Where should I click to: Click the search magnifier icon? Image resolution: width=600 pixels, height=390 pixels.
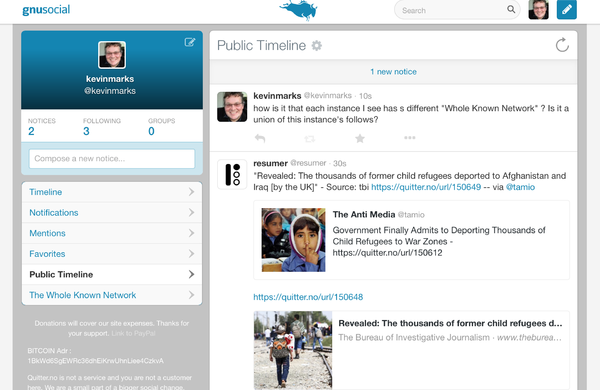pyautogui.click(x=511, y=9)
